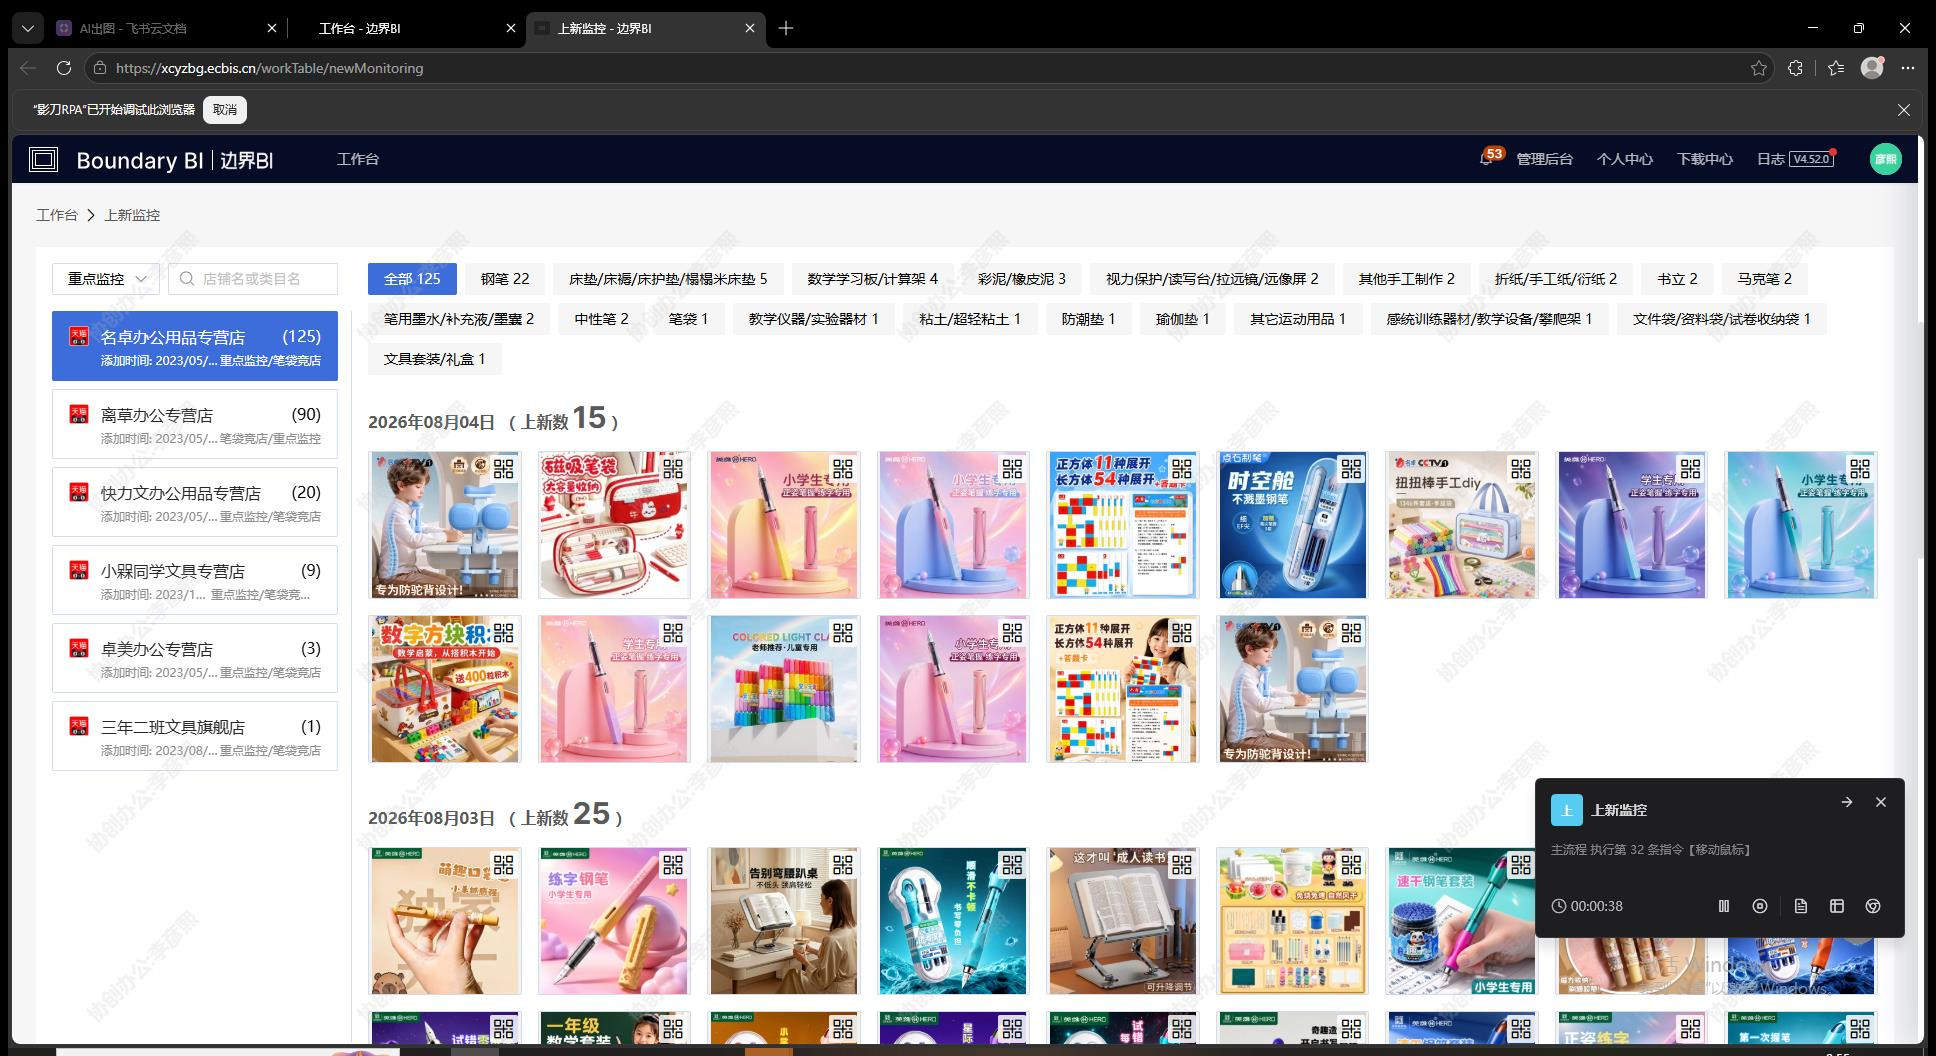The width and height of the screenshot is (1936, 1056).
Task: Navigate to 工作台 in breadcrumb
Action: point(57,215)
